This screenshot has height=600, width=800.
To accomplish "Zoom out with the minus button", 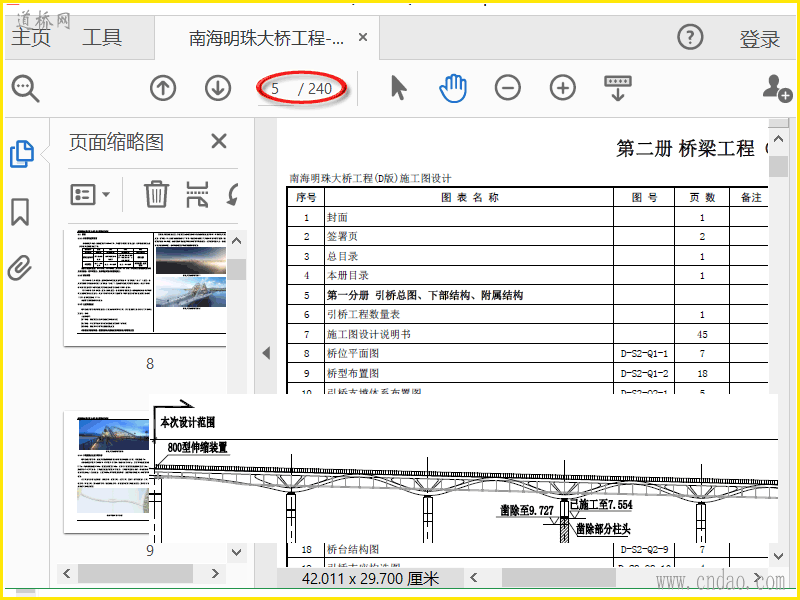I will point(508,88).
